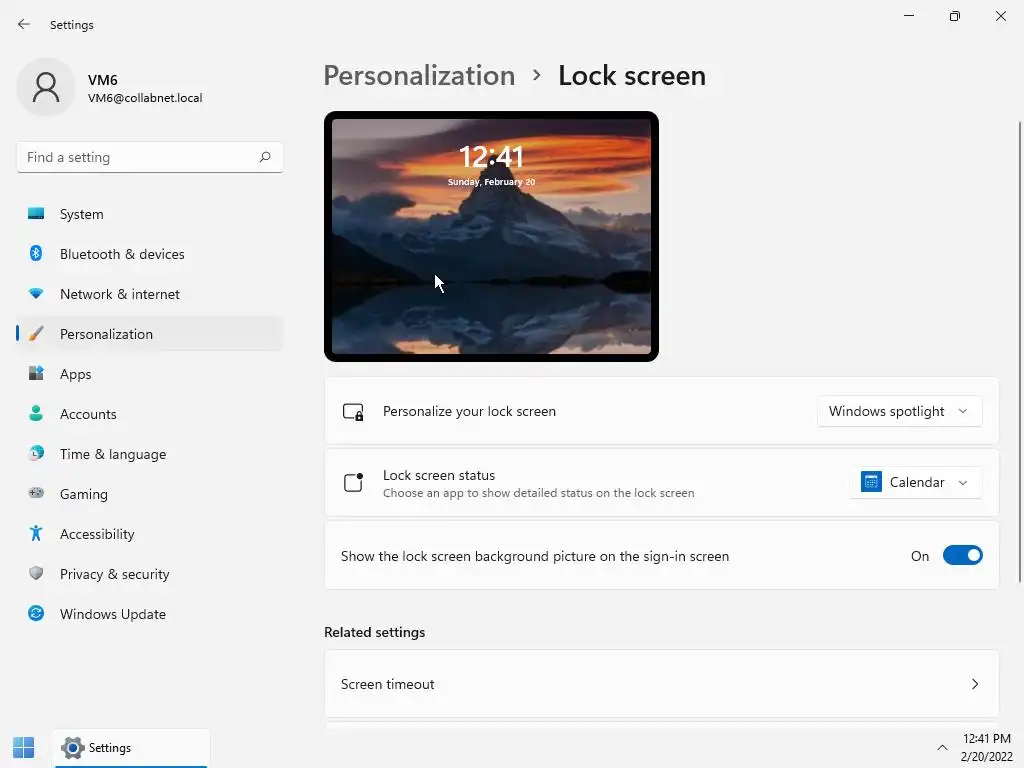Click the Find a setting search box

point(150,157)
